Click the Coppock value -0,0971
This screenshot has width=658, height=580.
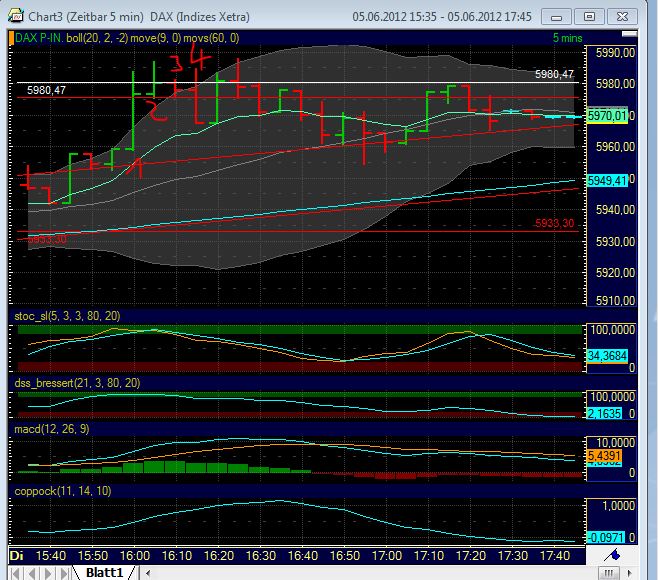606,537
